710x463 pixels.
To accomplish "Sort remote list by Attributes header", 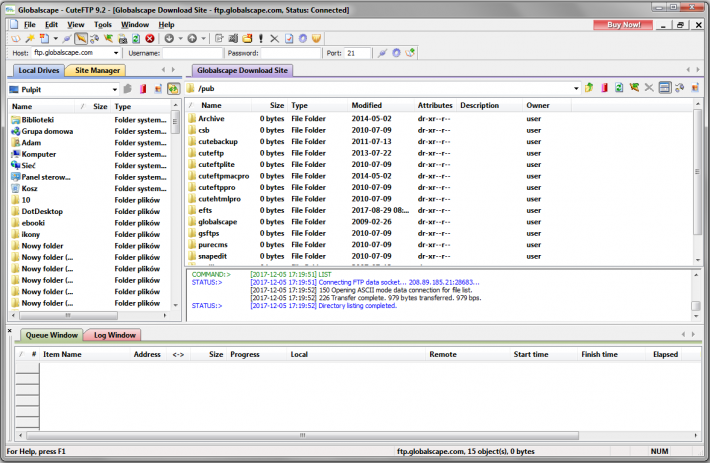I will (435, 105).
